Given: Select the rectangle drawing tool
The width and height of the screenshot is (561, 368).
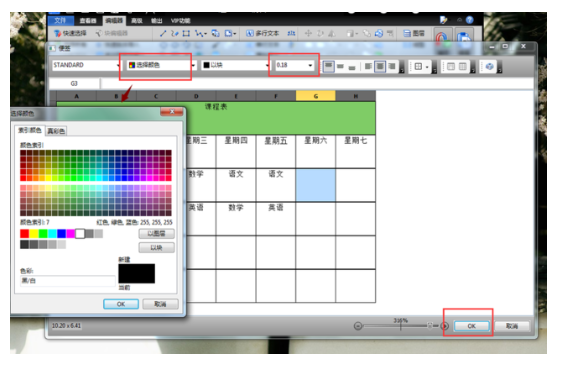Looking at the screenshot, I should click(x=186, y=34).
